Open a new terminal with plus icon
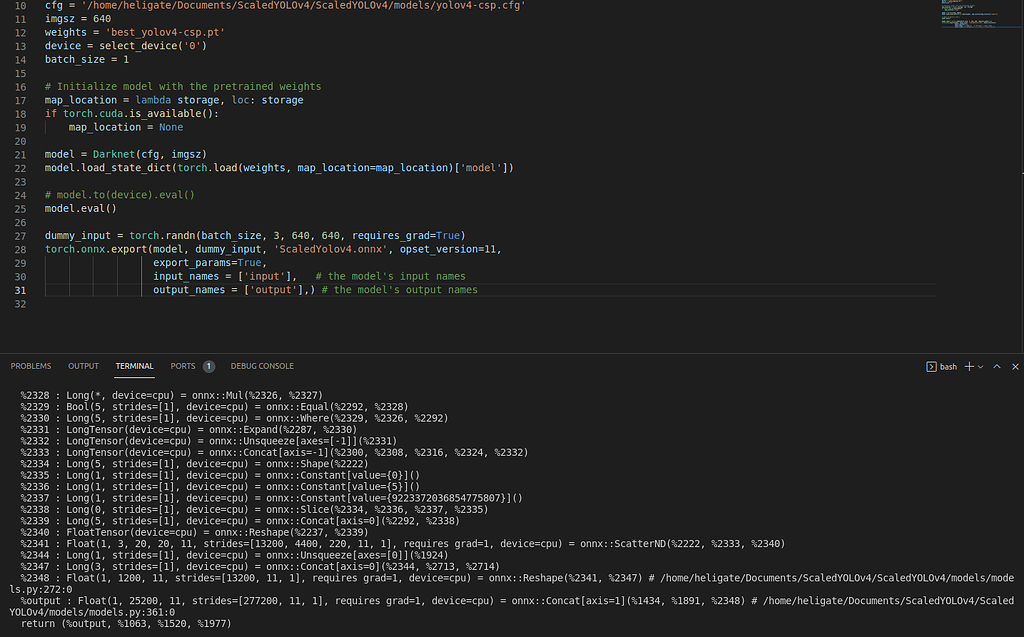The width and height of the screenshot is (1024, 637). (969, 367)
